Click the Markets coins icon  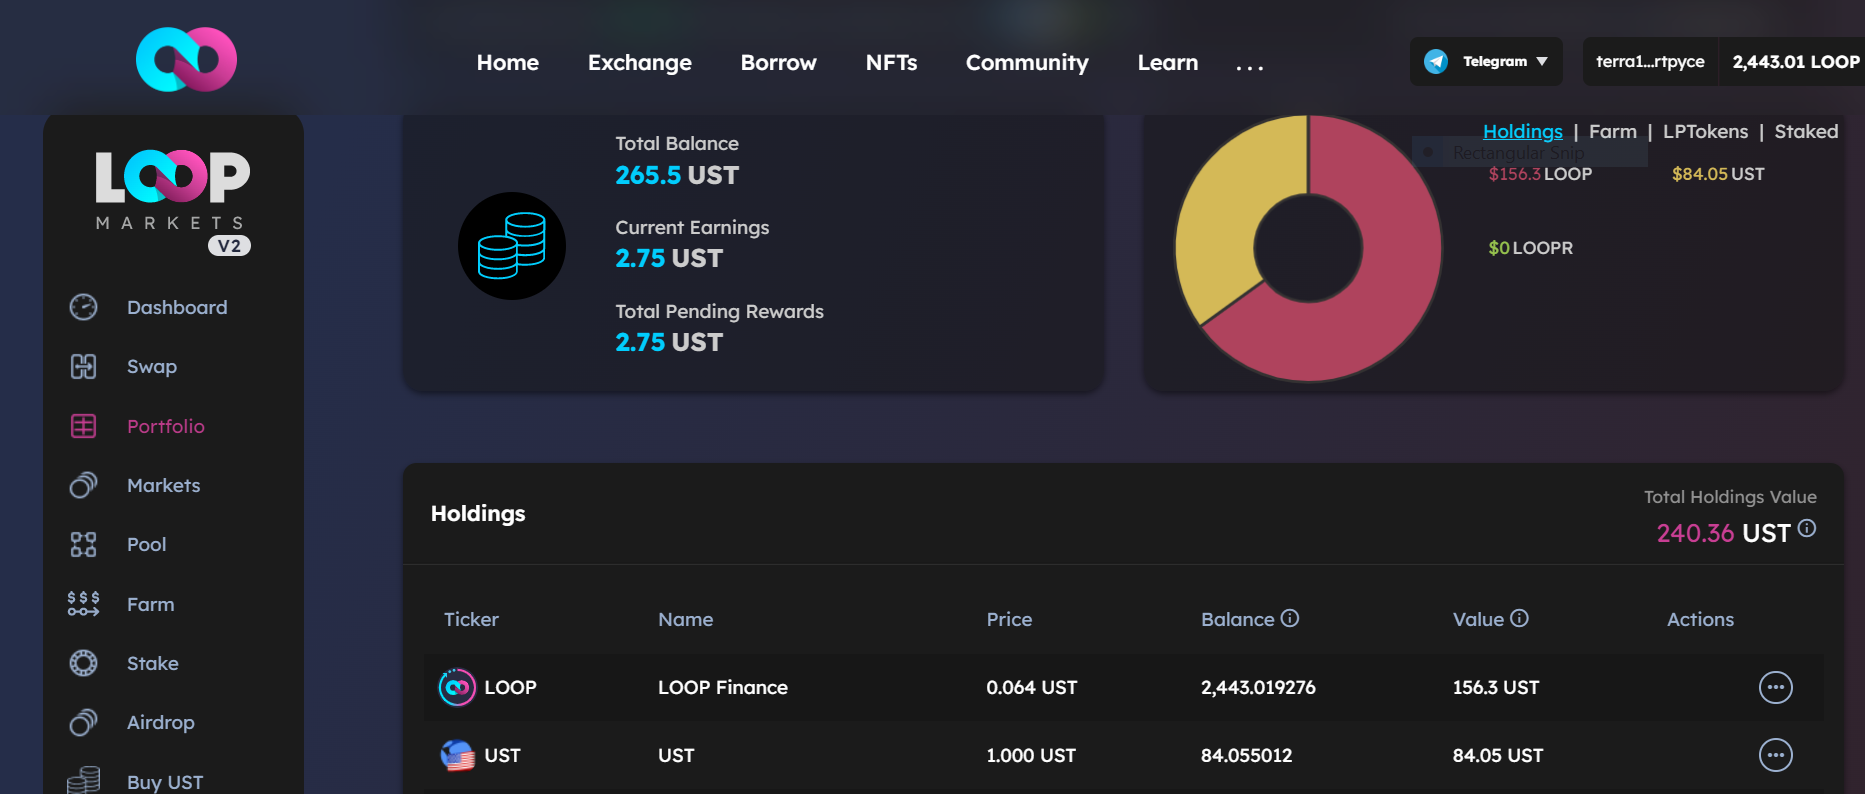[x=83, y=485]
